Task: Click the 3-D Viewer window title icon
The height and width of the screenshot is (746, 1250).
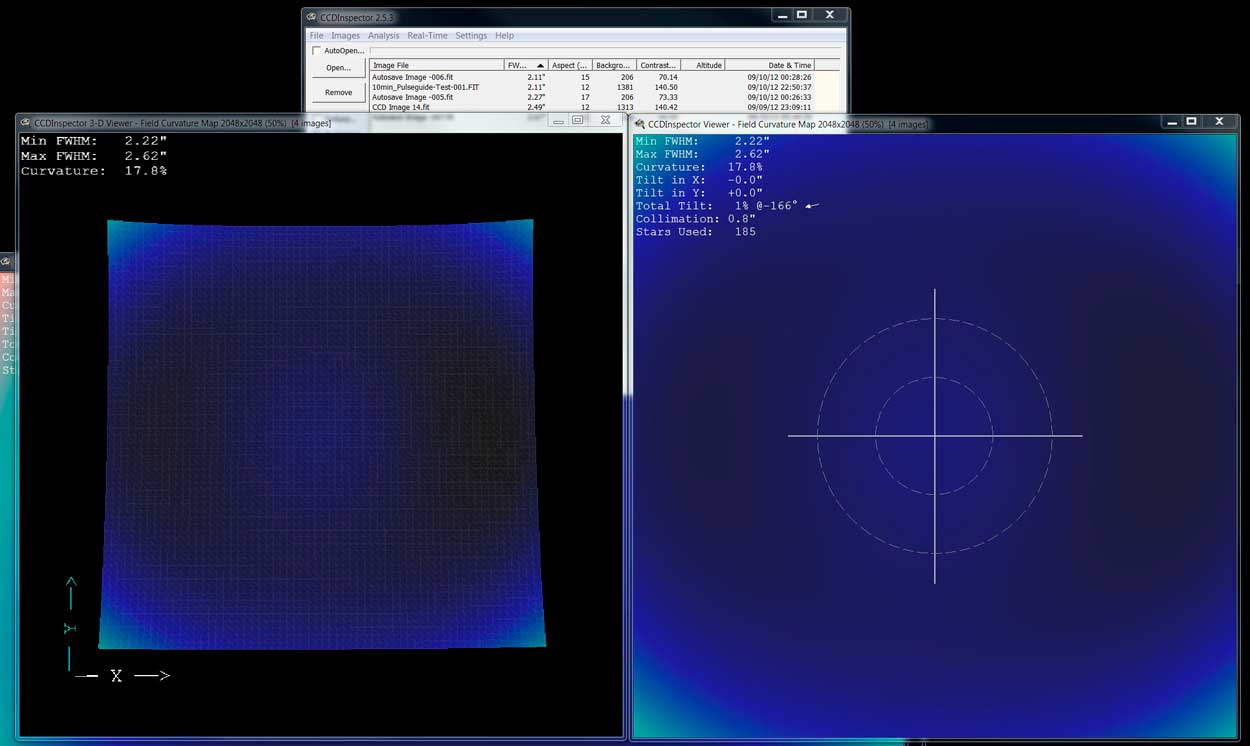Action: [25, 122]
